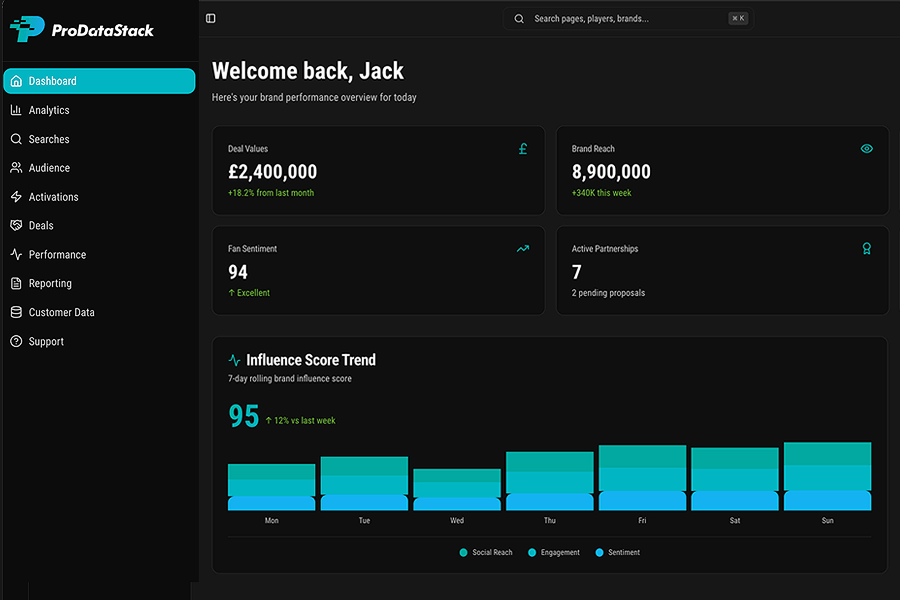Select Activations in the sidebar
Viewport: 900px width, 600px height.
(x=53, y=197)
